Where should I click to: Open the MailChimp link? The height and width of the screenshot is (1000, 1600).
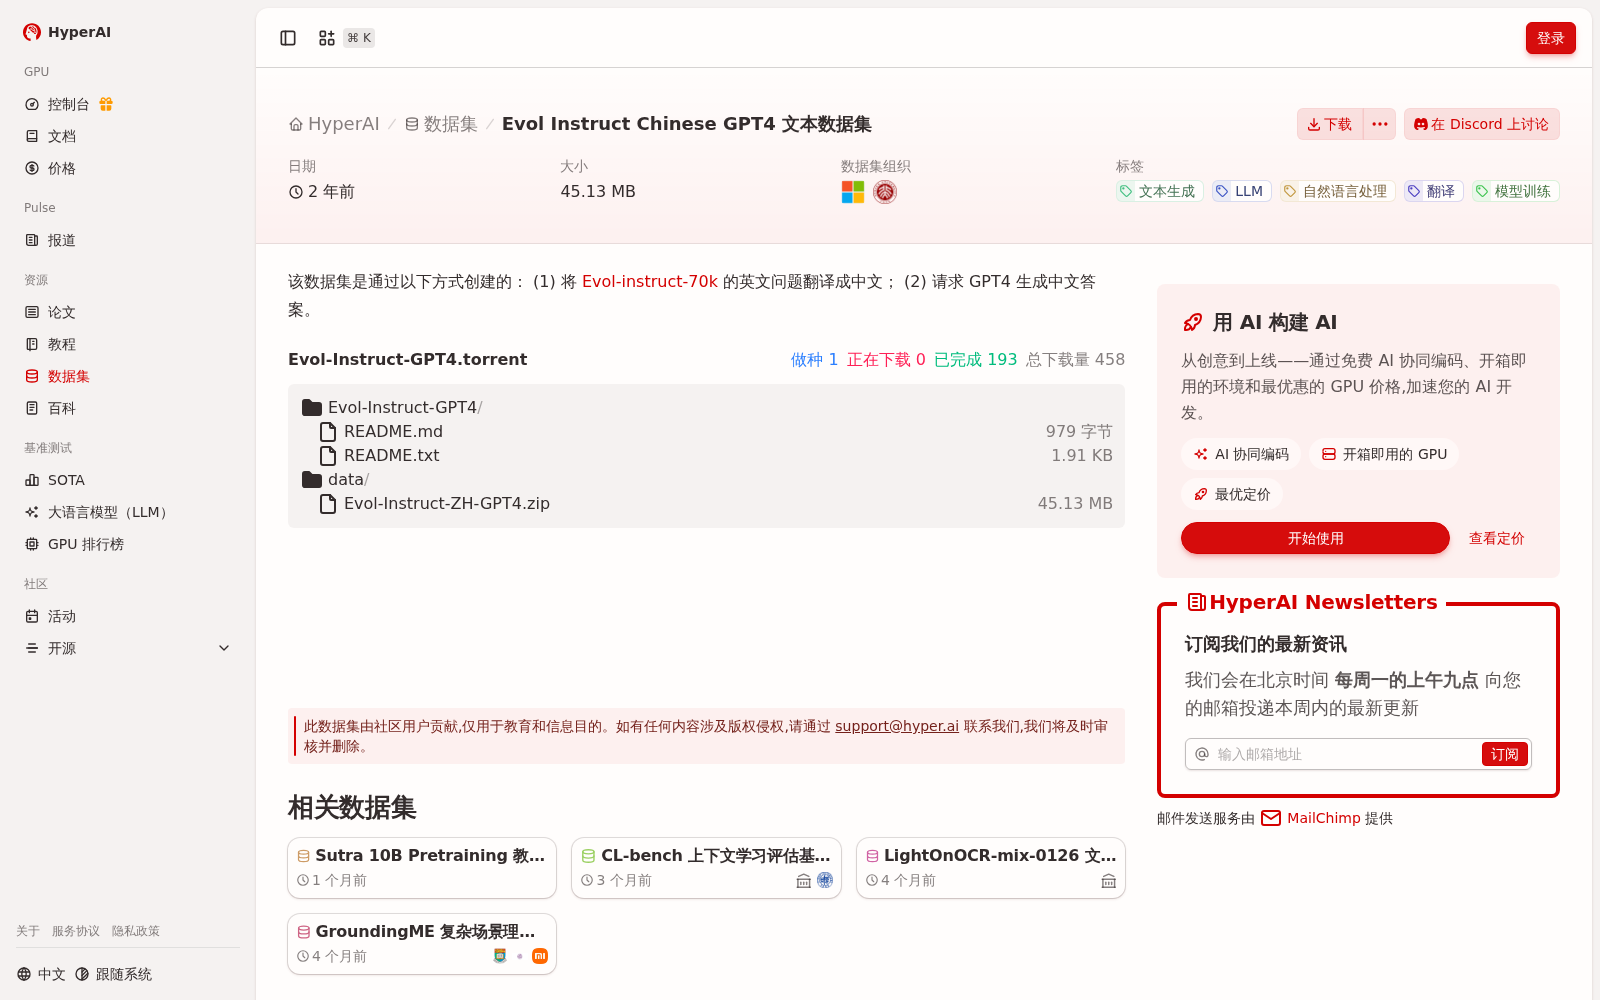pyautogui.click(x=1311, y=818)
